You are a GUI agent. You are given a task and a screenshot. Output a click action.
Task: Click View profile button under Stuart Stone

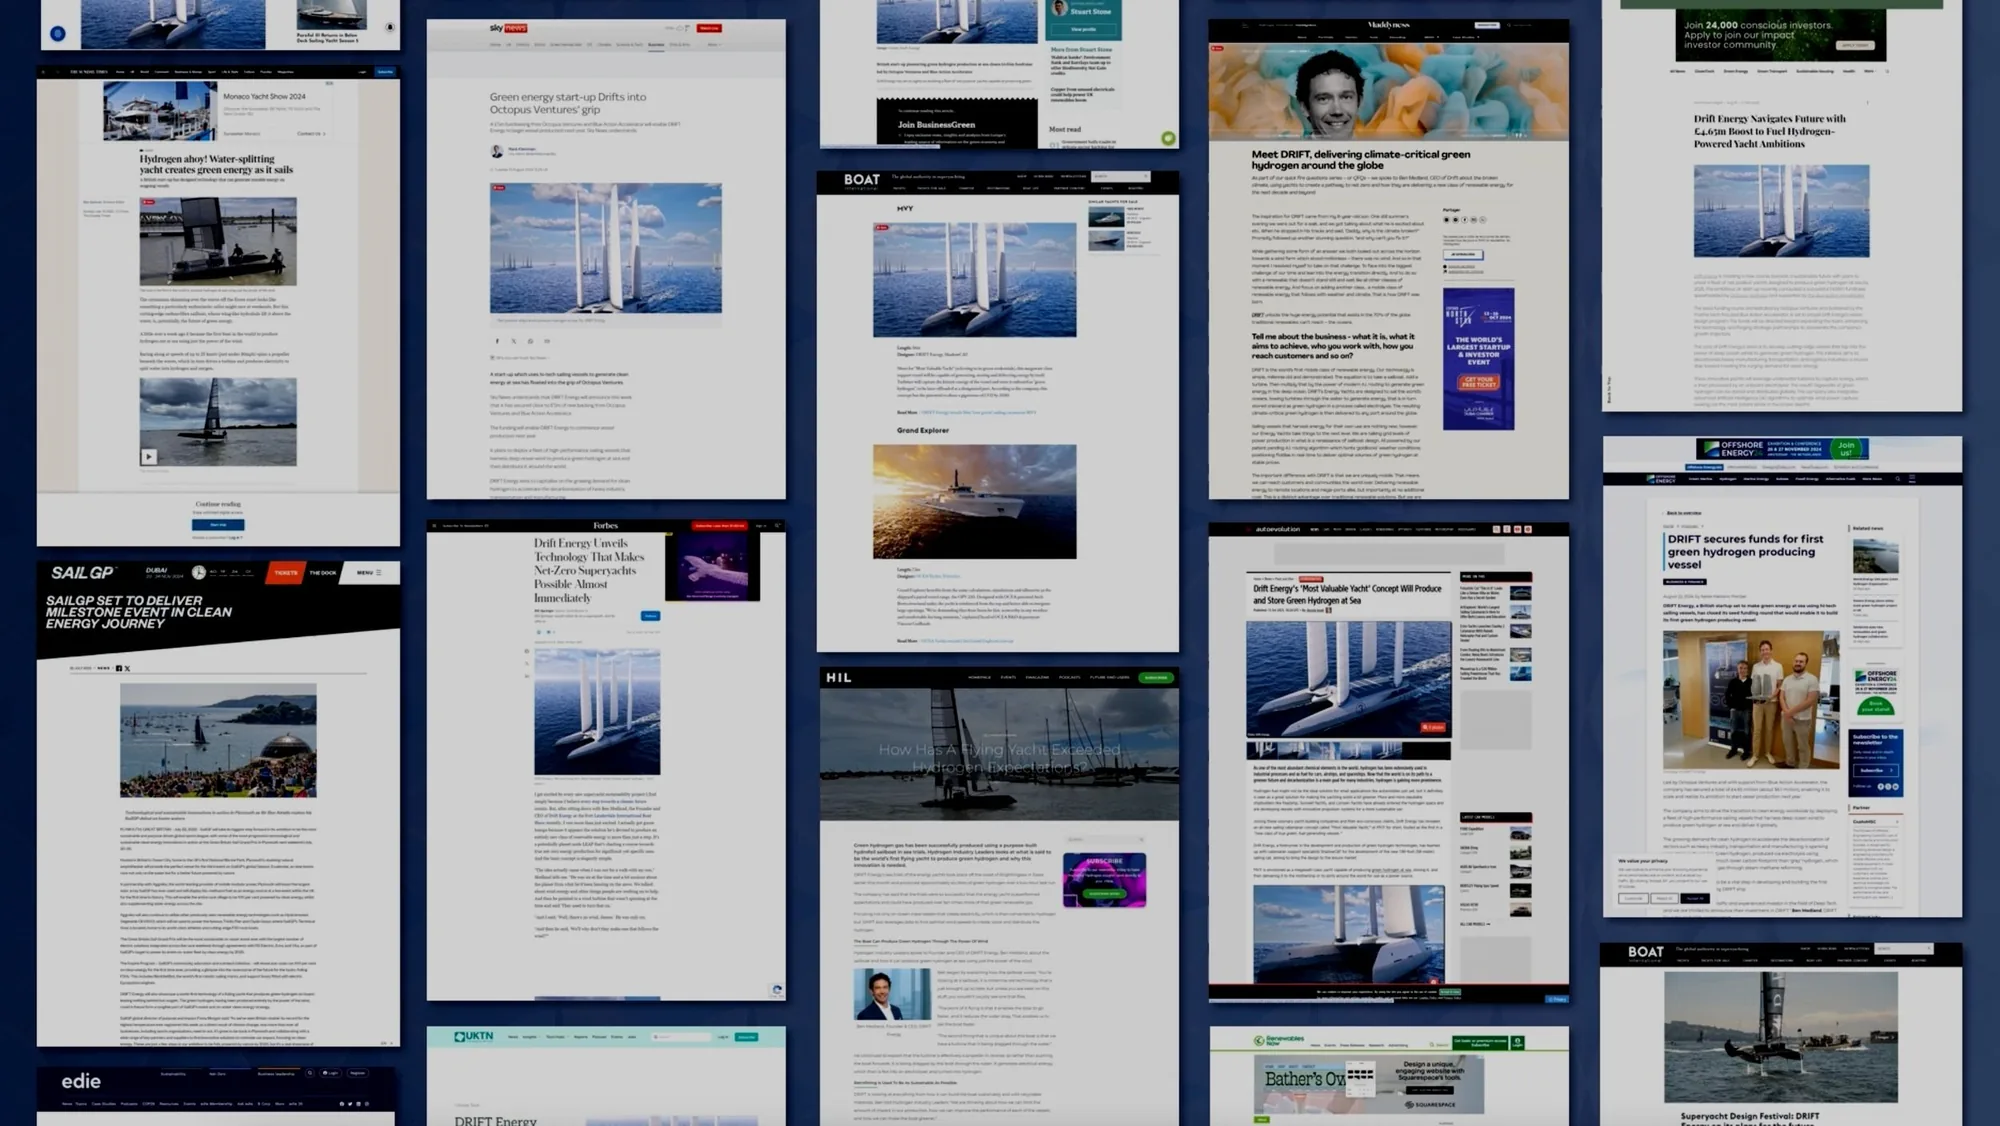[x=1083, y=29]
